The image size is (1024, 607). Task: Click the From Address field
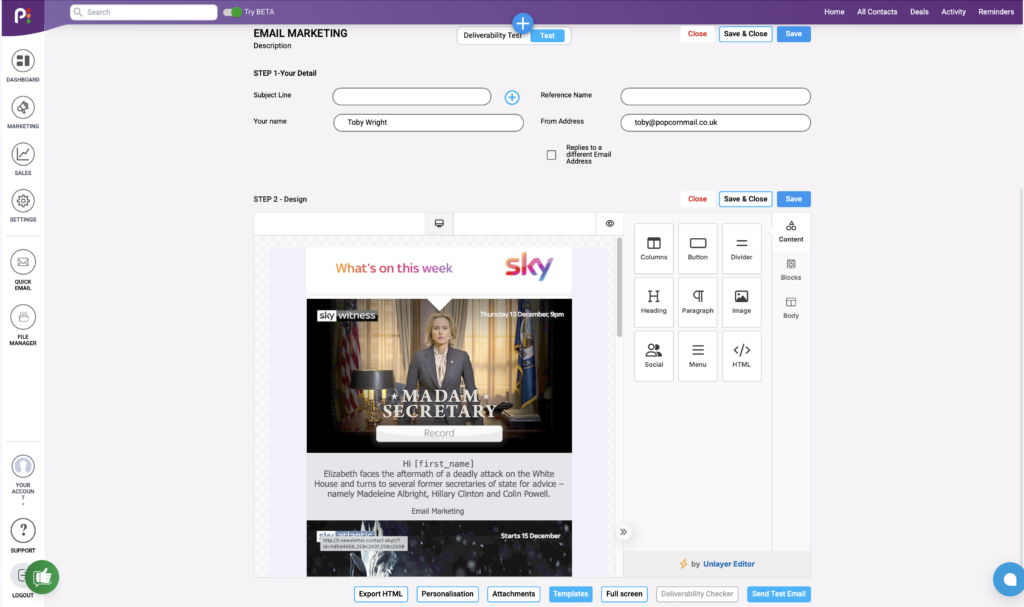[x=715, y=123]
